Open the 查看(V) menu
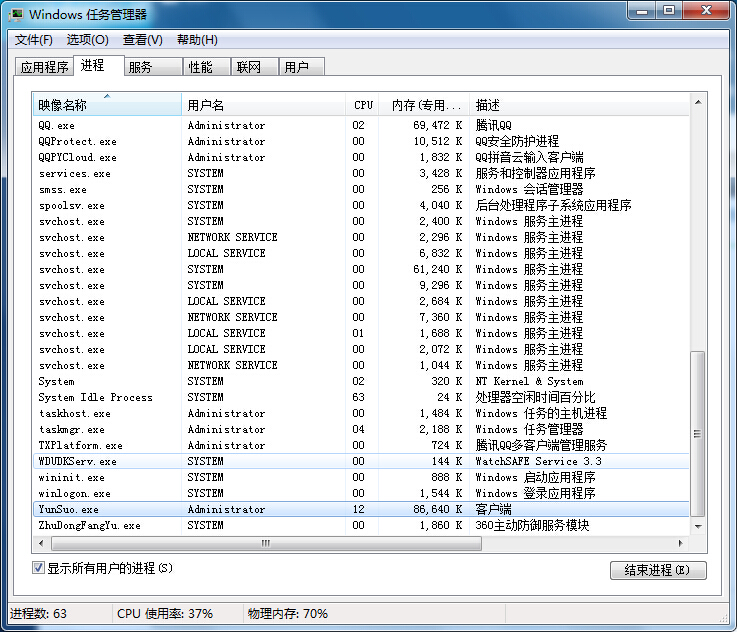 pyautogui.click(x=142, y=40)
